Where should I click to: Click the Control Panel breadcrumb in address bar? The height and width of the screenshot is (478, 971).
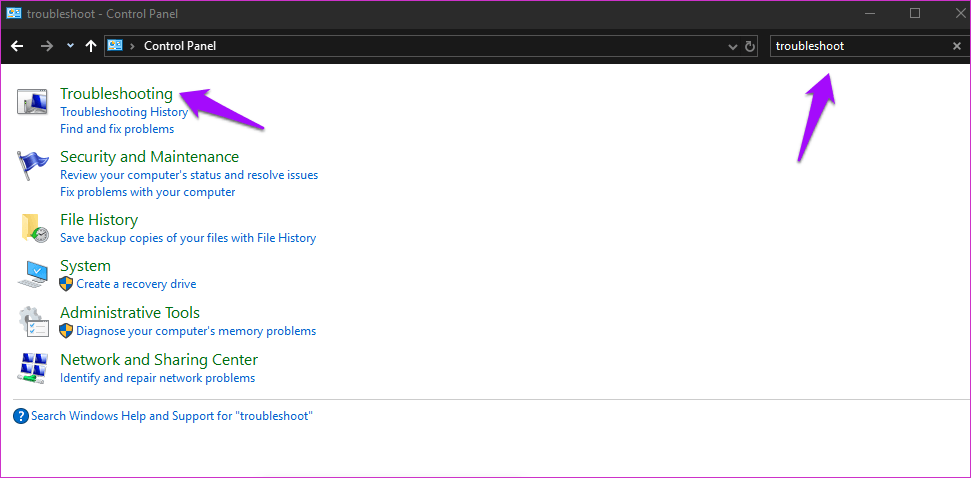(180, 46)
